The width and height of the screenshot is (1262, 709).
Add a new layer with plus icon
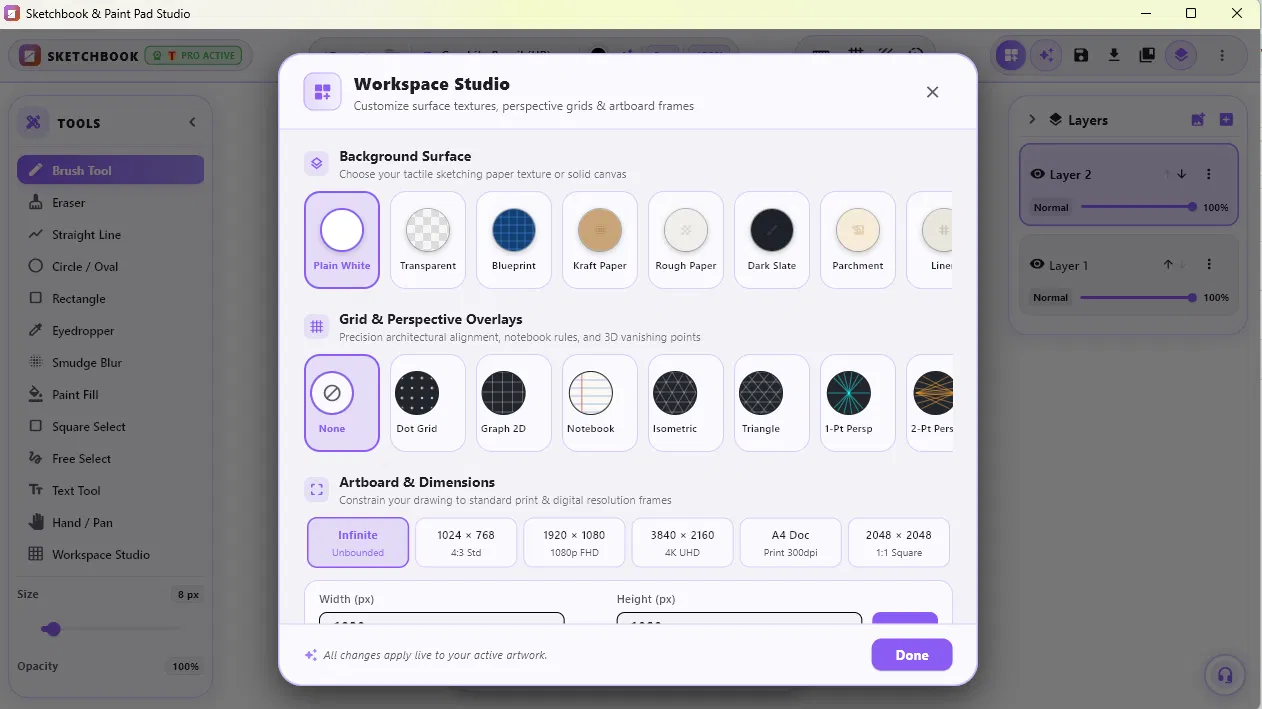(x=1226, y=120)
